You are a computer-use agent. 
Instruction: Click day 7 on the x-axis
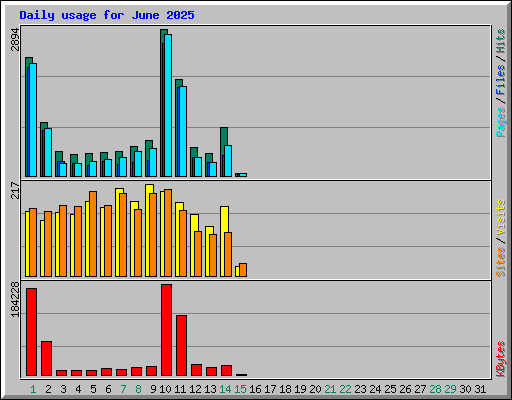pyautogui.click(x=123, y=389)
